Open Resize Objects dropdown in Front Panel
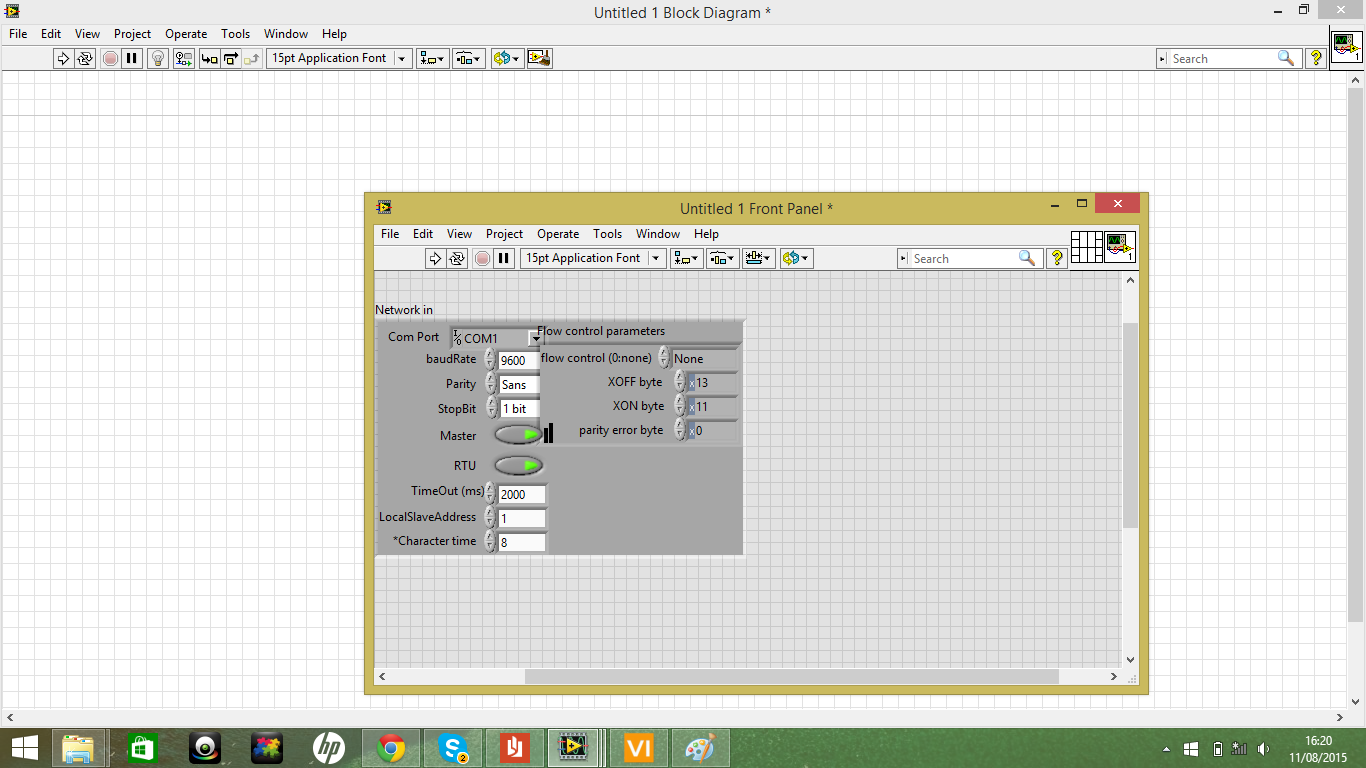Viewport: 1366px width, 768px height. pos(758,258)
